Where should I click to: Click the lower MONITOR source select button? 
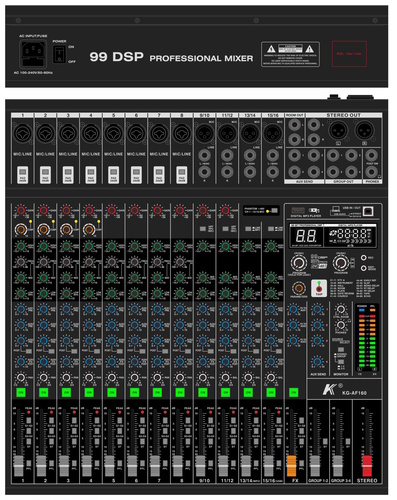click(341, 361)
